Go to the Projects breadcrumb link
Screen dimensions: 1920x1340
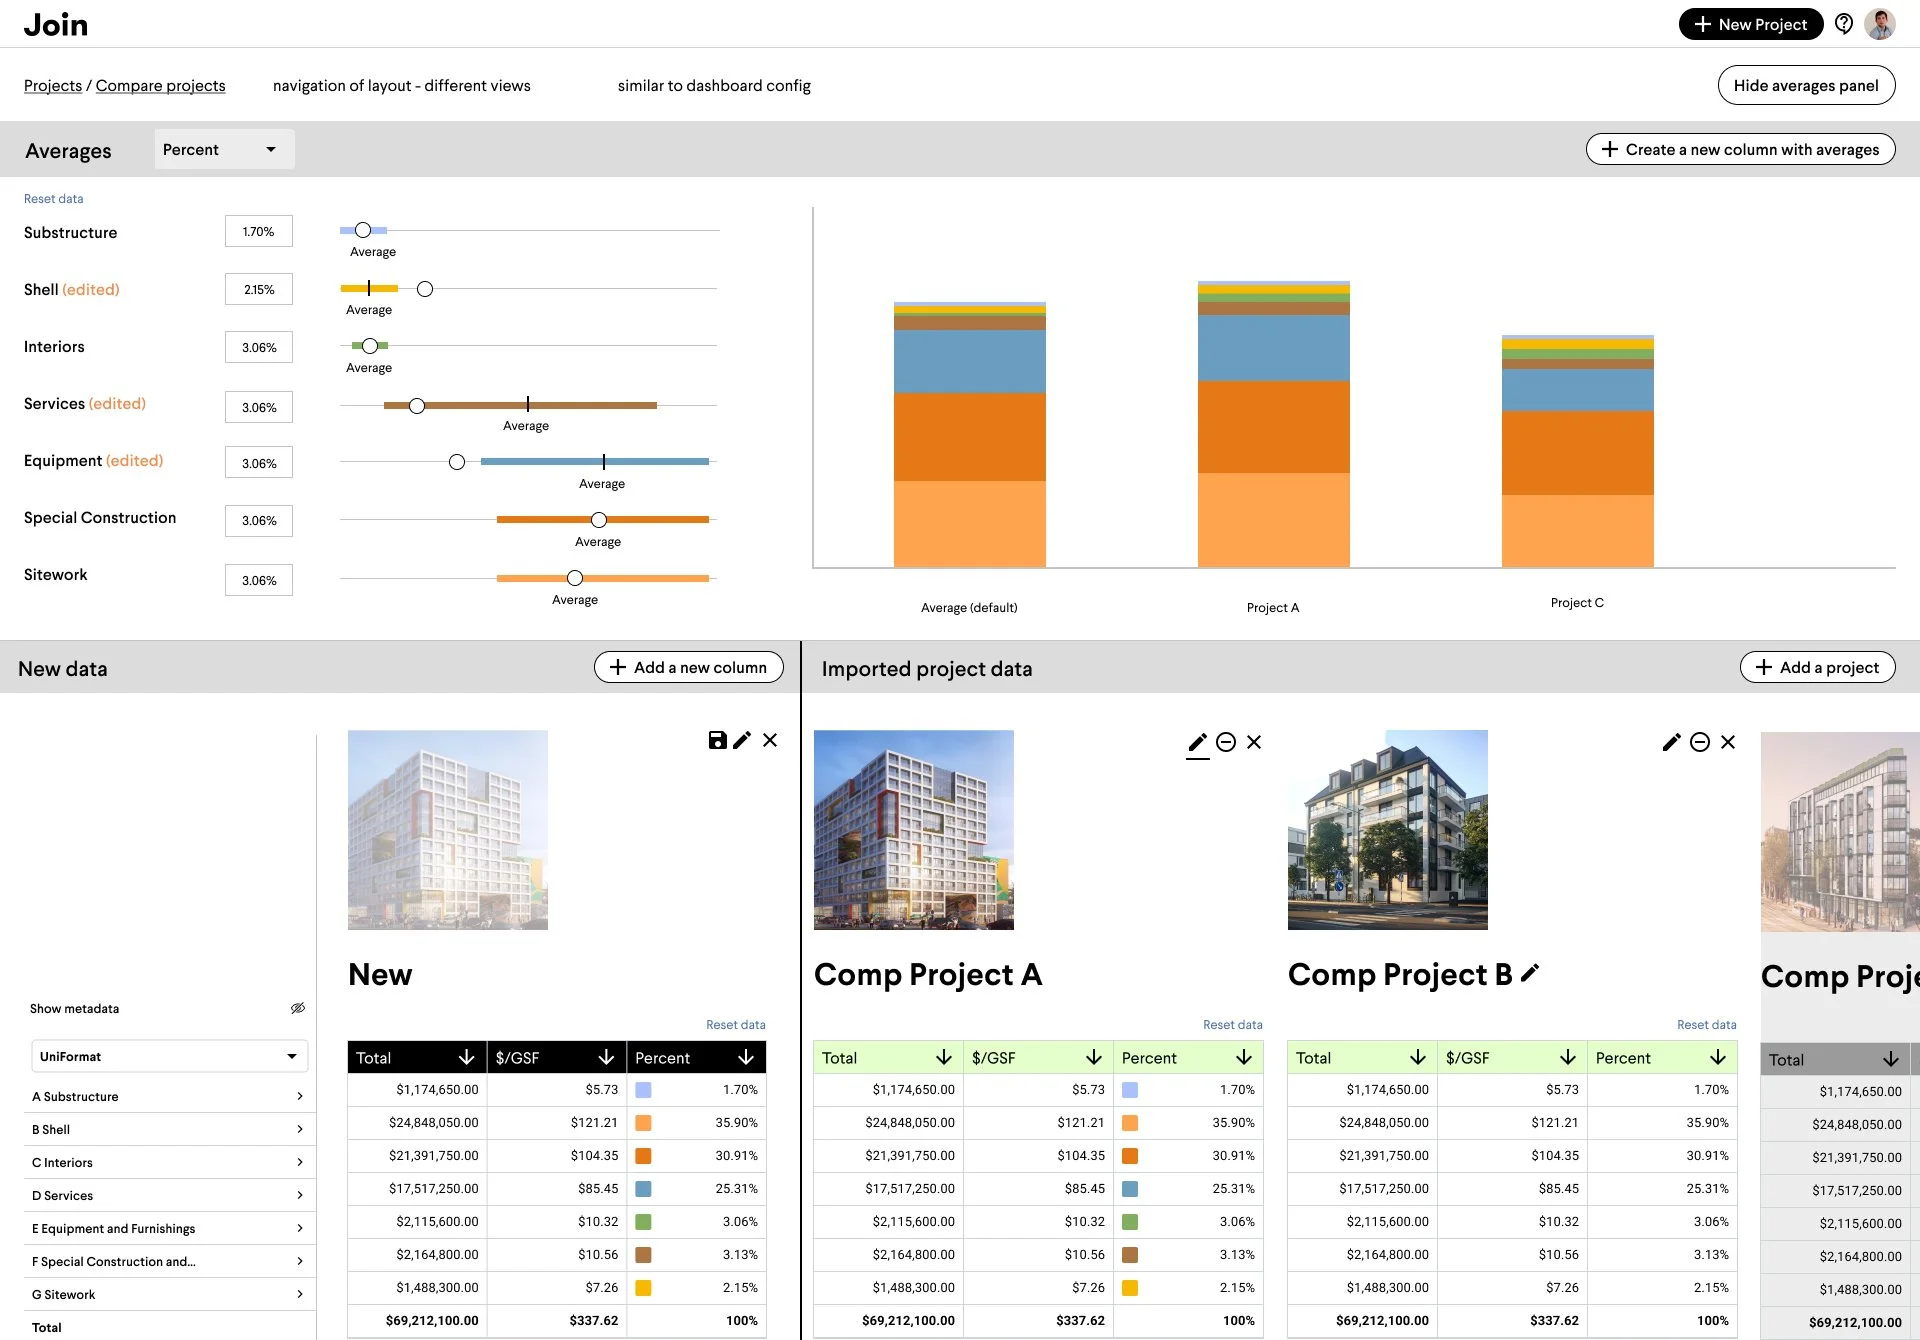[53, 86]
